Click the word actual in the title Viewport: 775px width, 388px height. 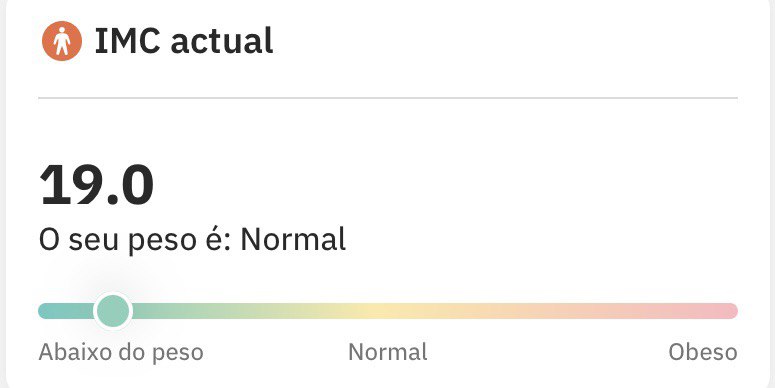(221, 42)
